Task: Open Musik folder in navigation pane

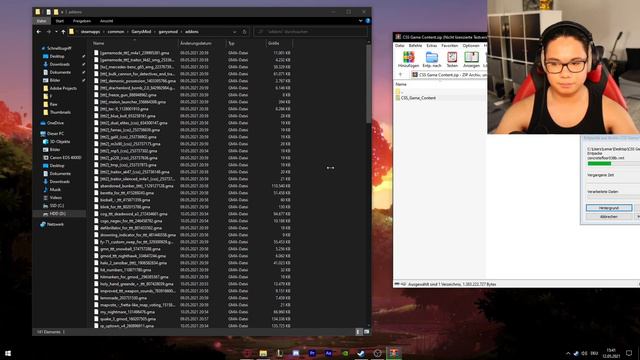Action: click(55, 189)
